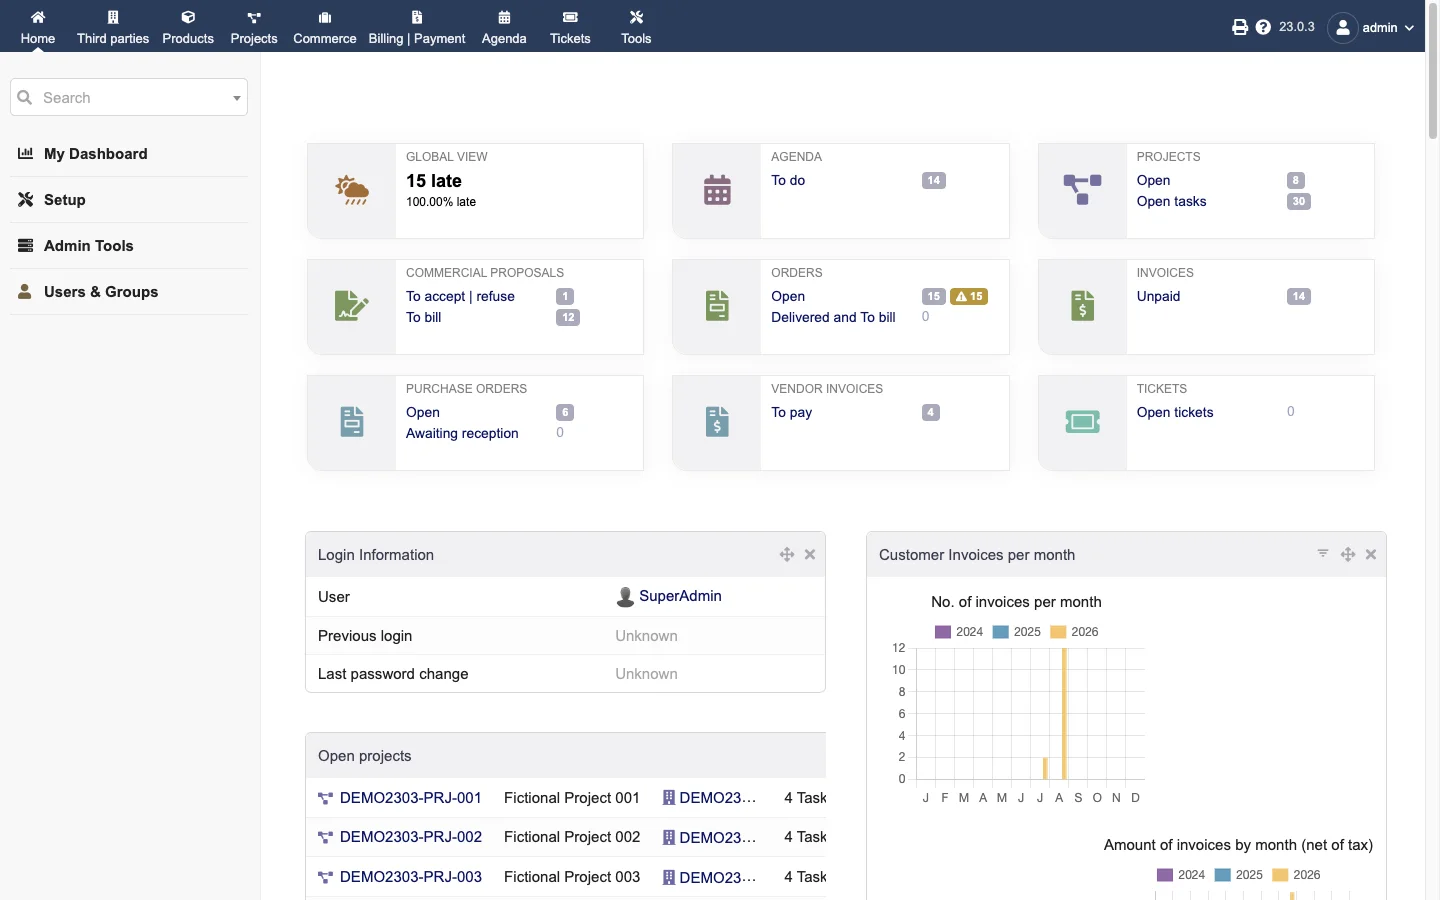Open the SuperAdmin user link
The width and height of the screenshot is (1440, 900).
680,596
